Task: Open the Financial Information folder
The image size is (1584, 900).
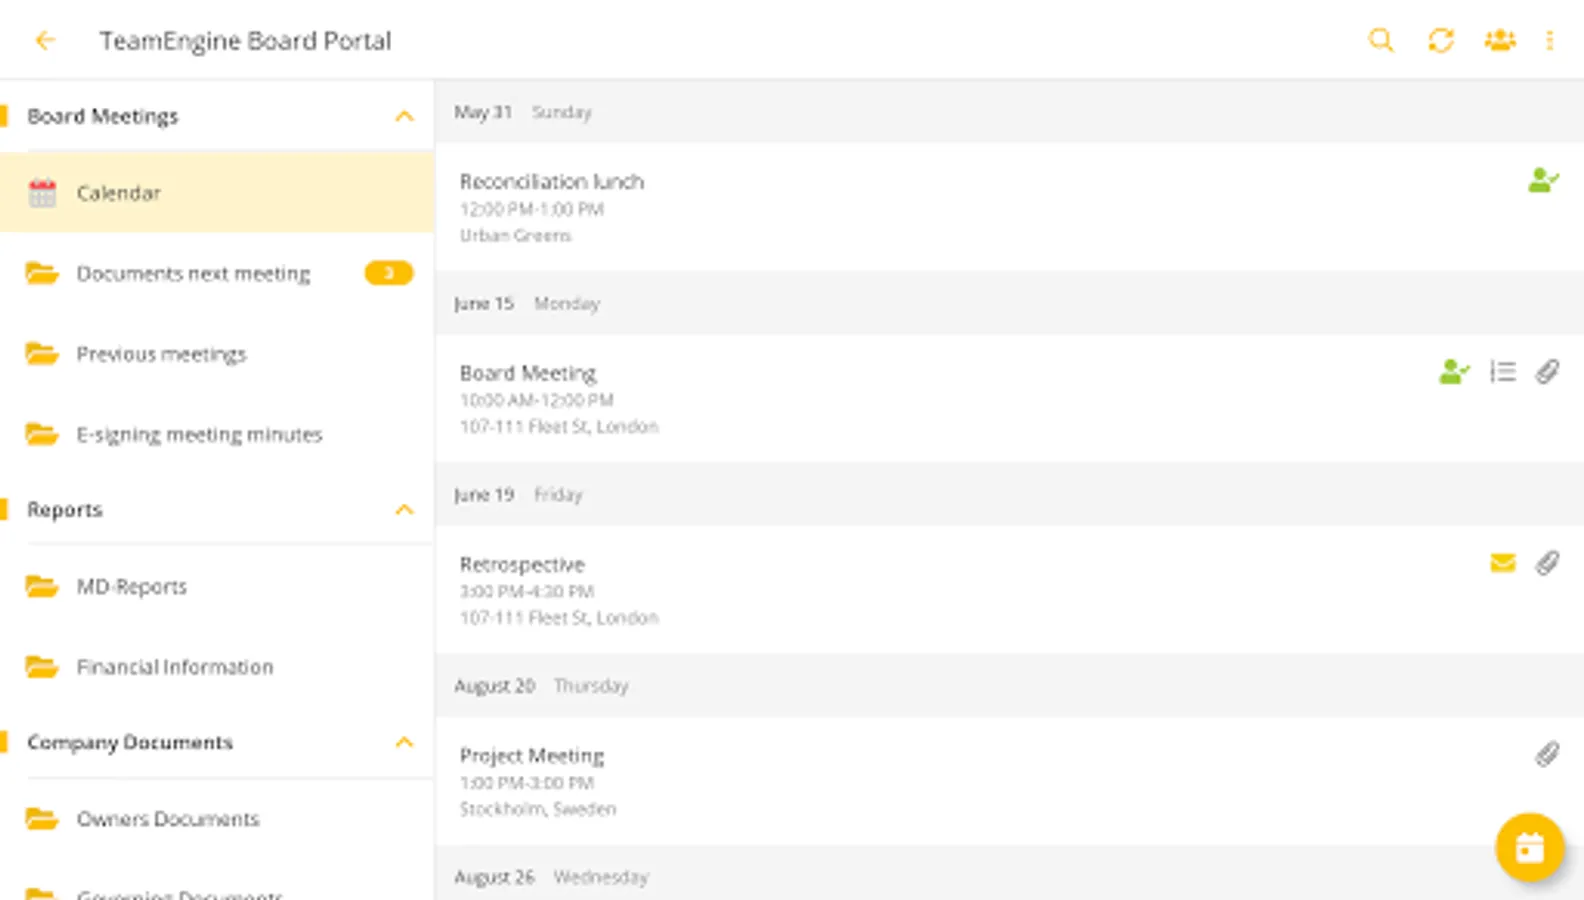Action: pyautogui.click(x=175, y=667)
